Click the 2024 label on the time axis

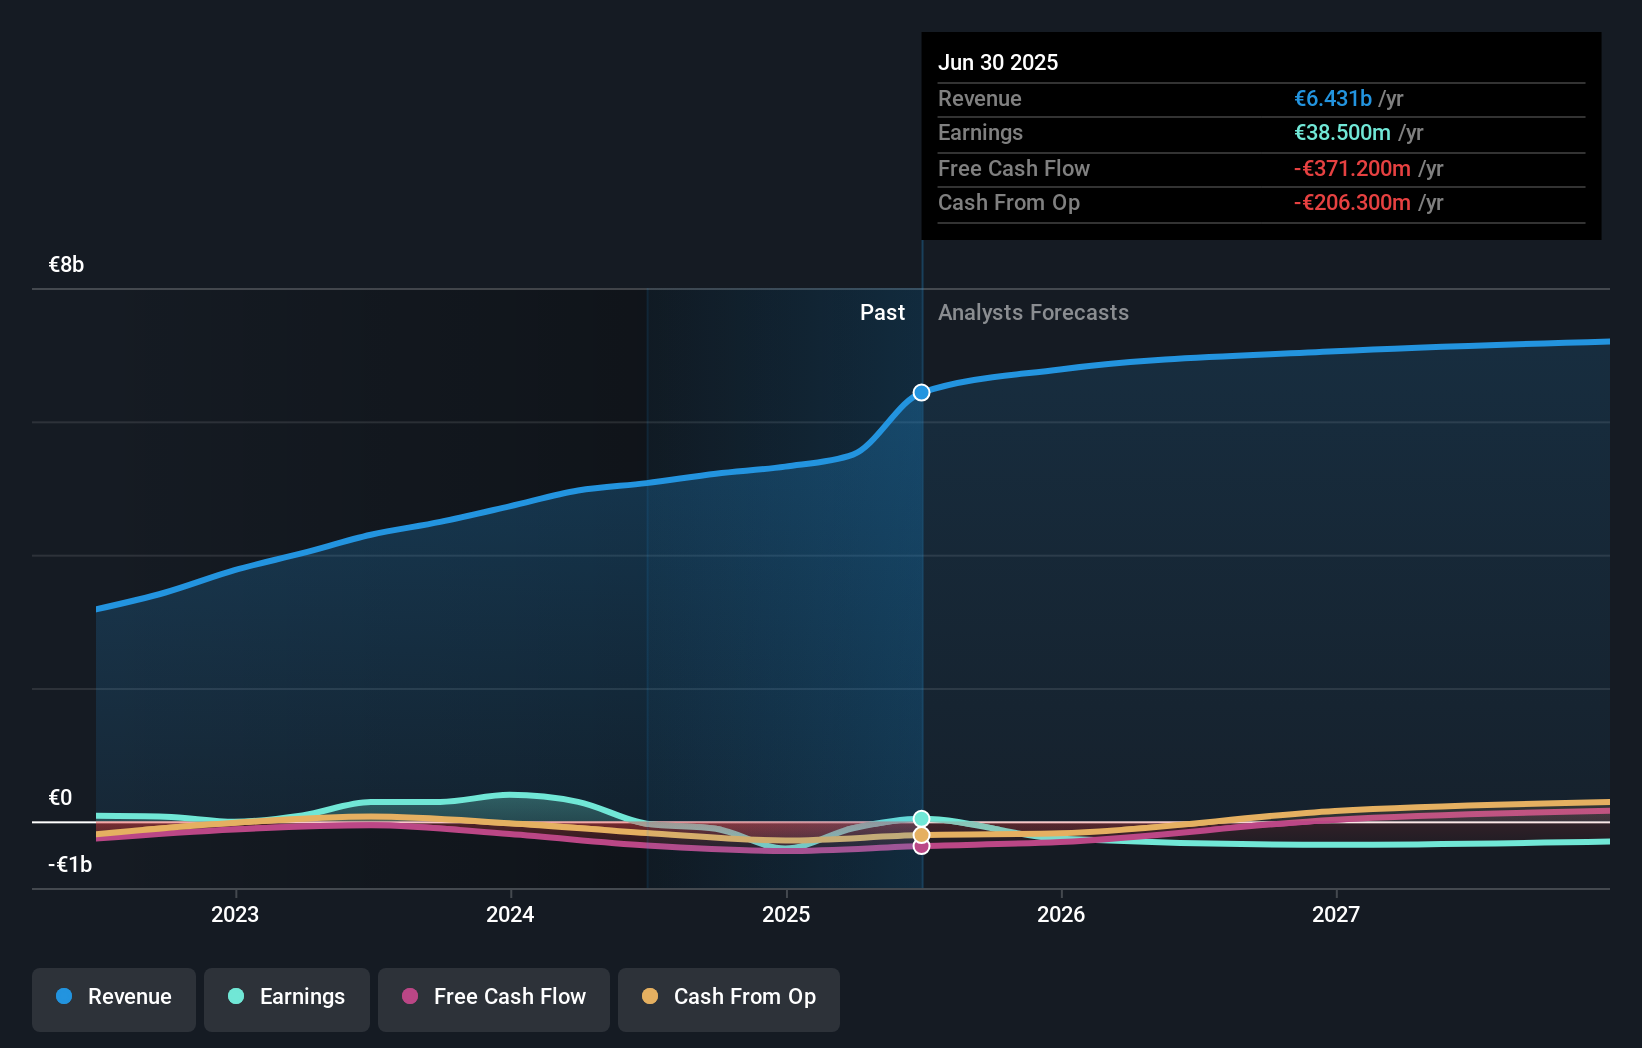click(x=510, y=913)
